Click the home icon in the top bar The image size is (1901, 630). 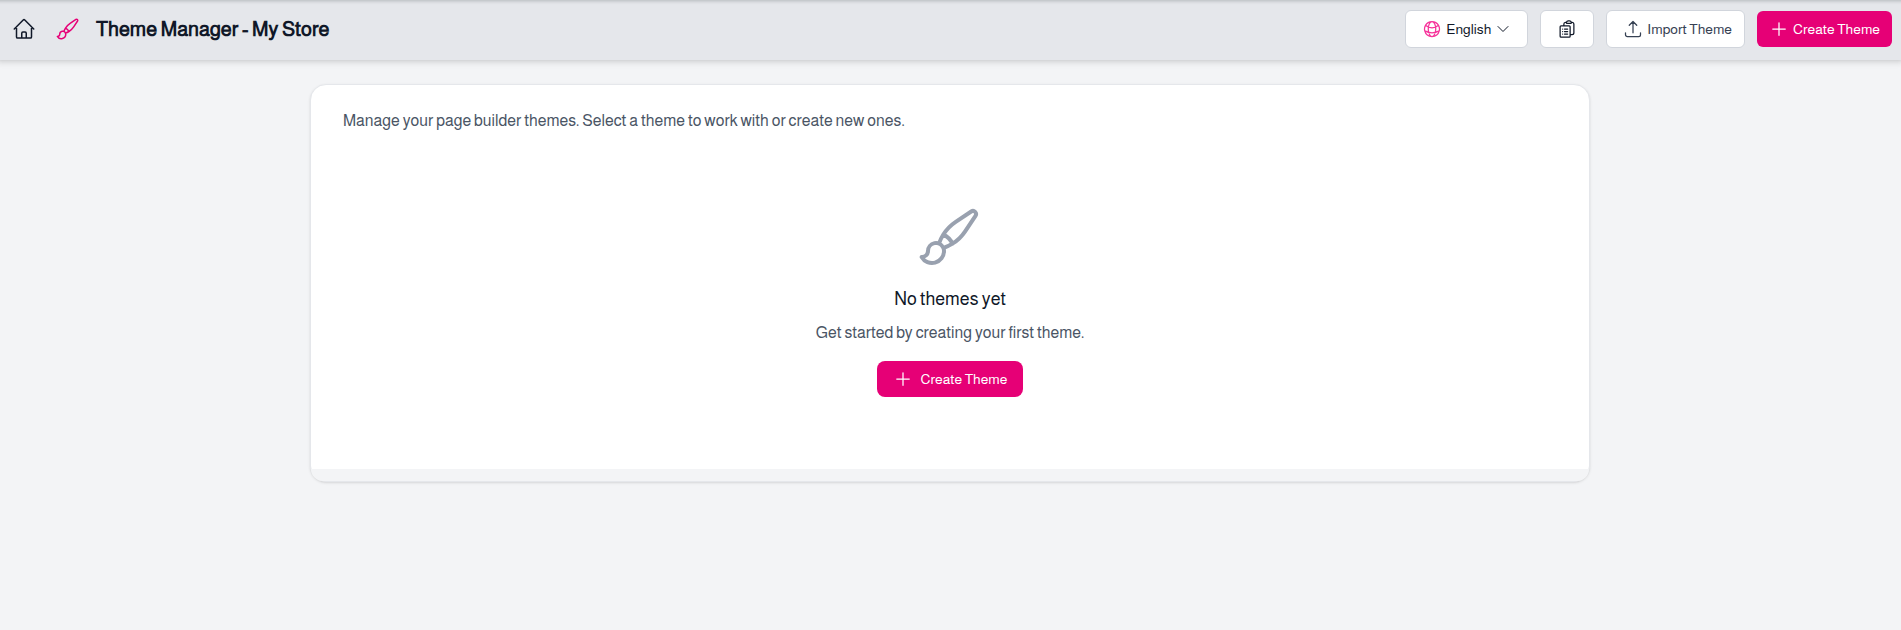click(x=23, y=29)
